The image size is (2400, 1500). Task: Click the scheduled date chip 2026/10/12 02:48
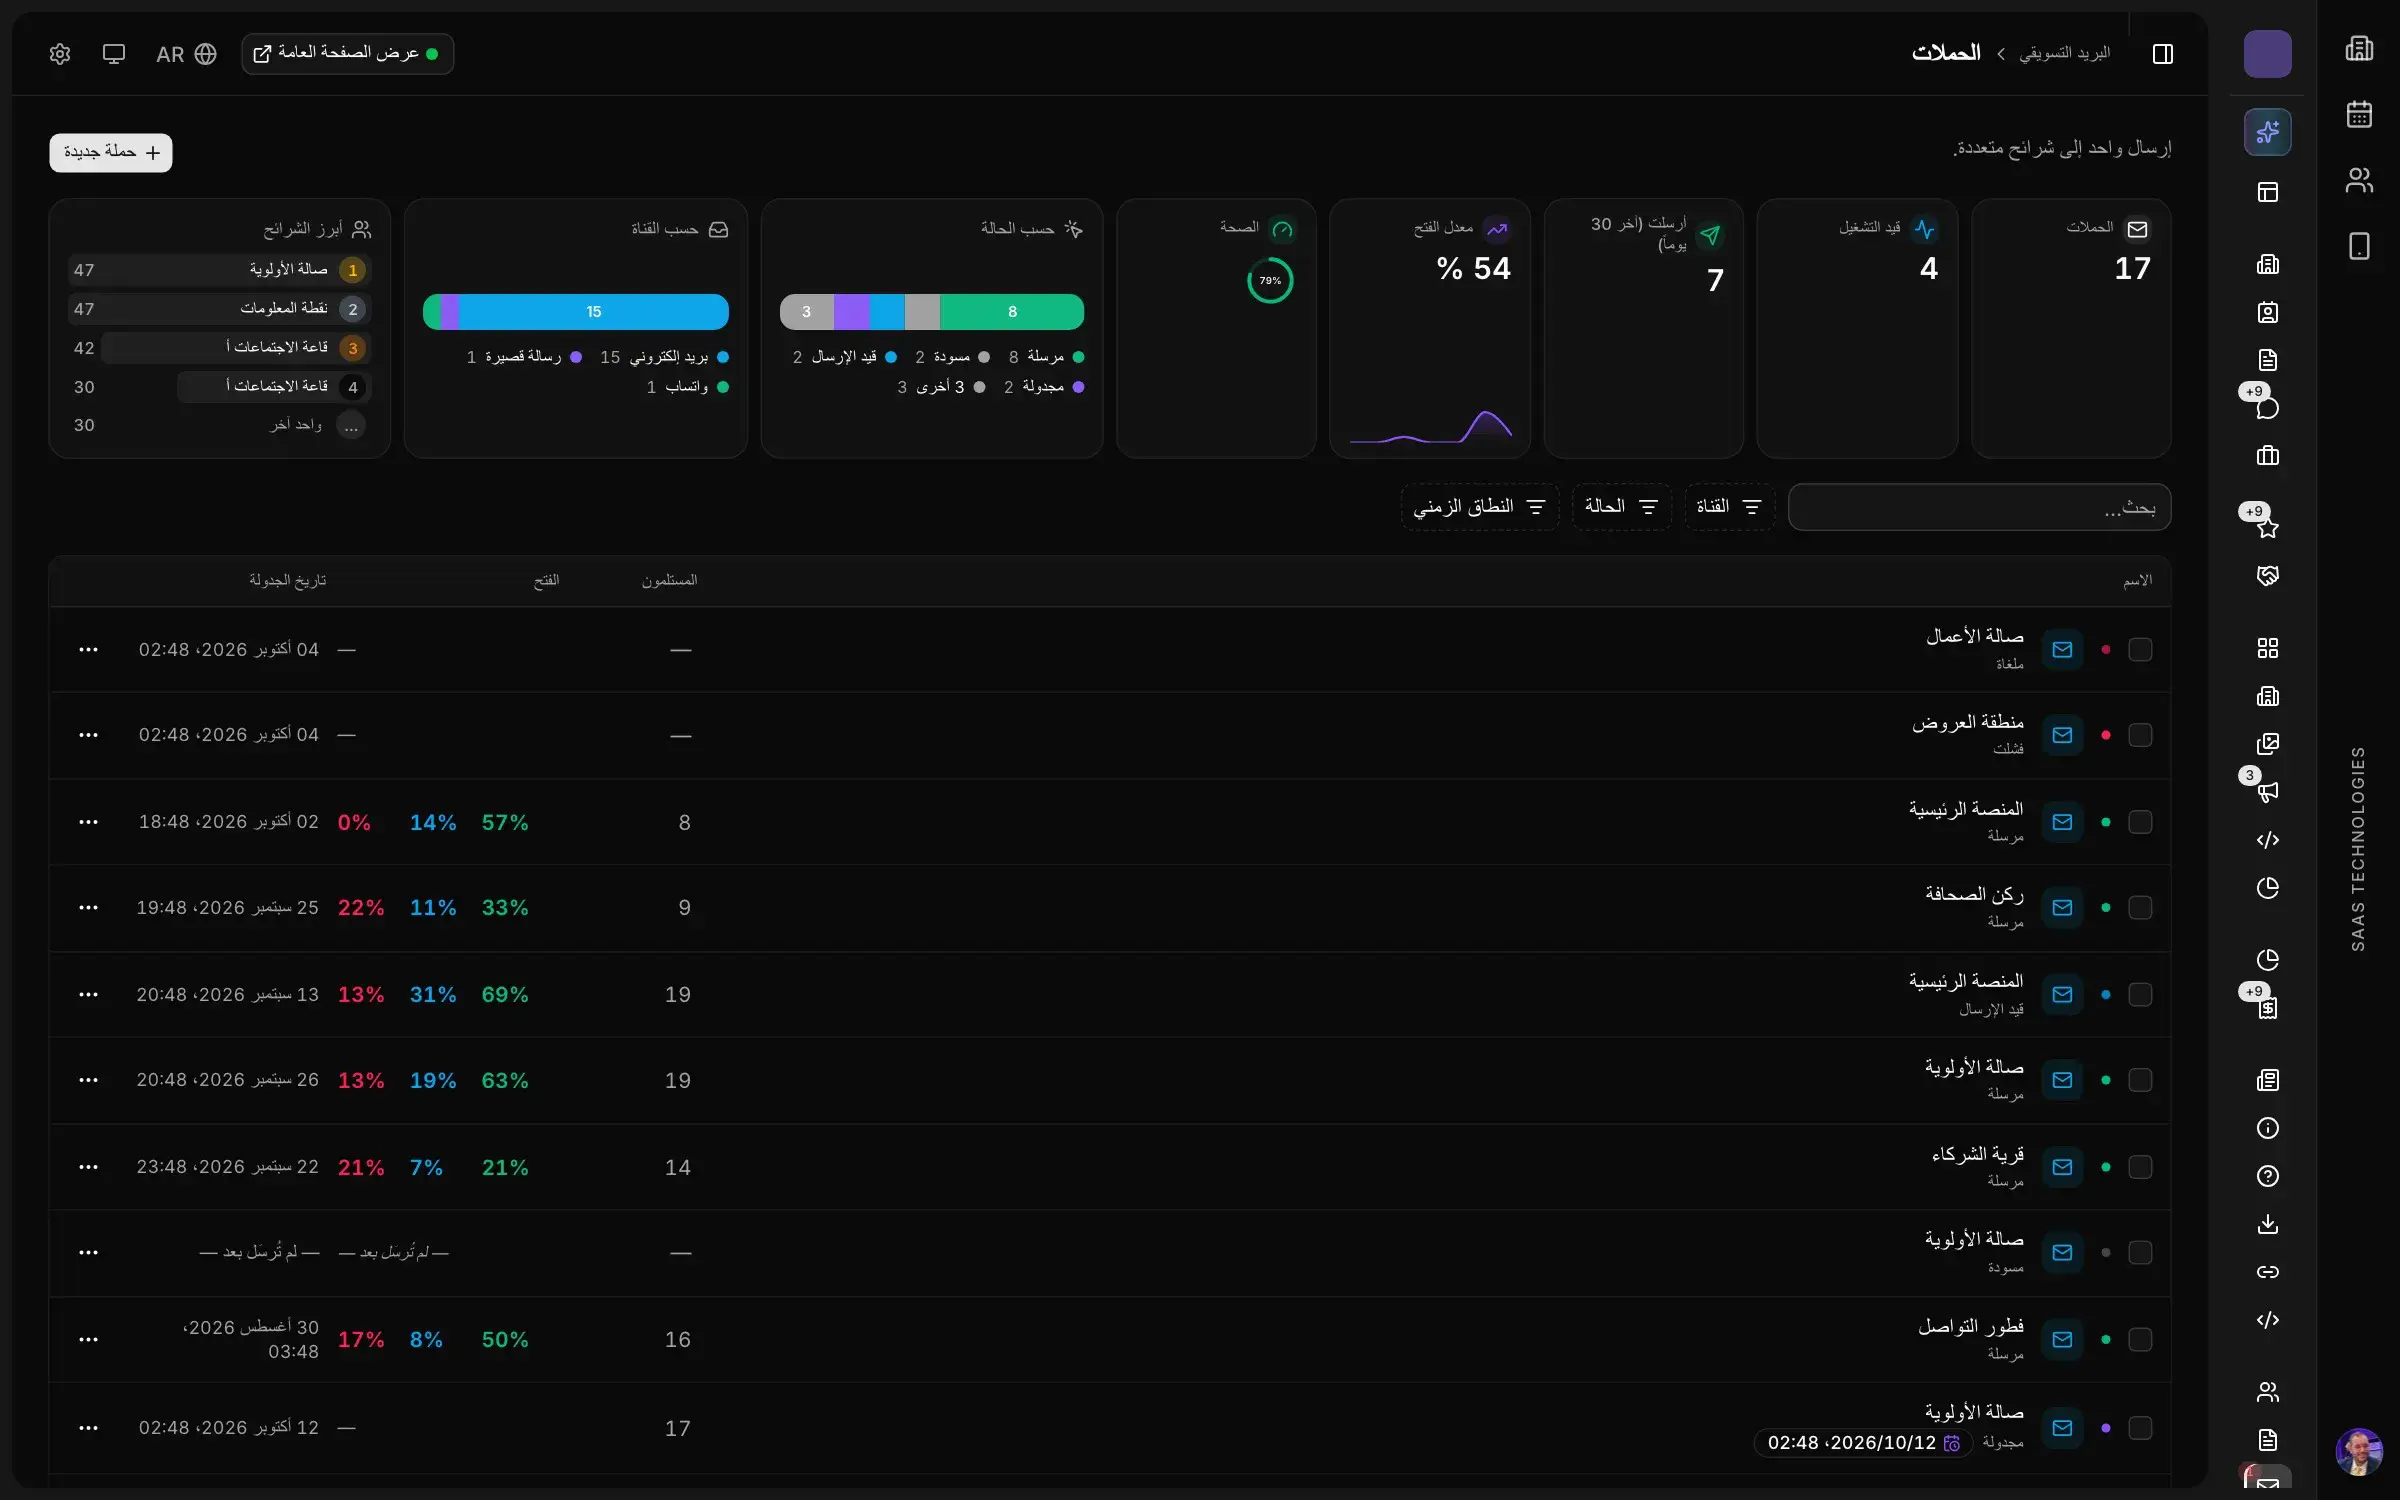click(x=1862, y=1443)
